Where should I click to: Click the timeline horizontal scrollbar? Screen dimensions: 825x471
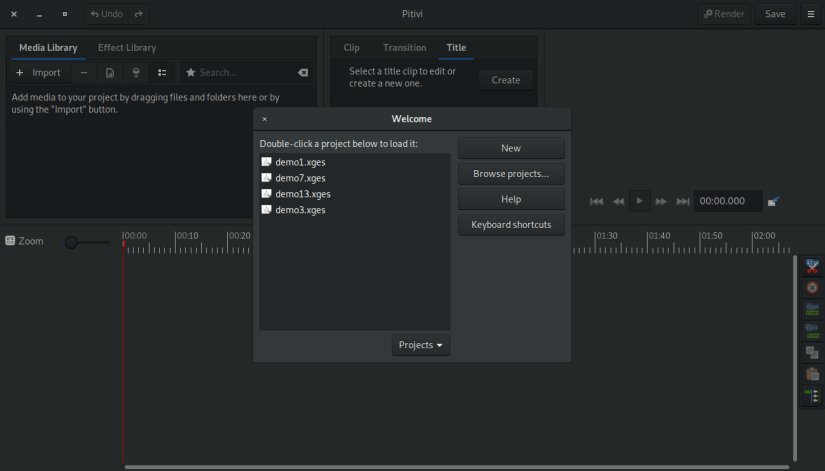[457, 467]
